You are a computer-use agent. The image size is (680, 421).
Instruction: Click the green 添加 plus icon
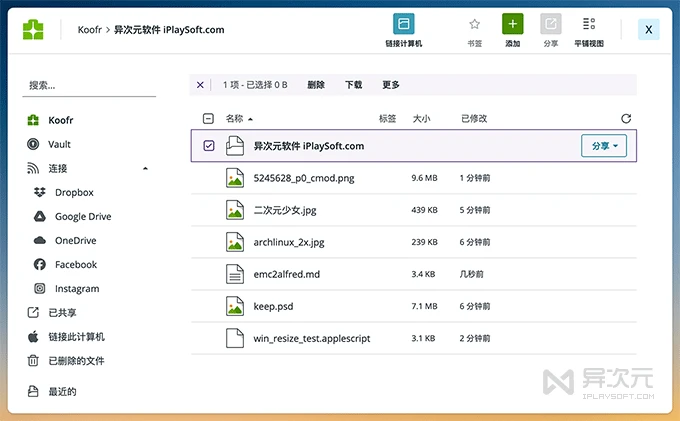[513, 23]
